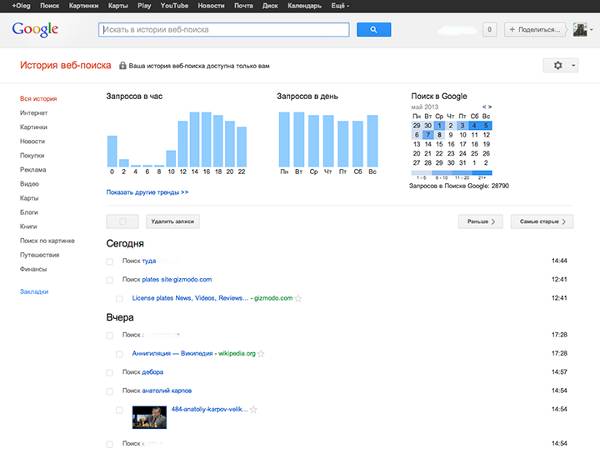
Task: Open the 'Поделиться' share box
Action: click(535, 29)
